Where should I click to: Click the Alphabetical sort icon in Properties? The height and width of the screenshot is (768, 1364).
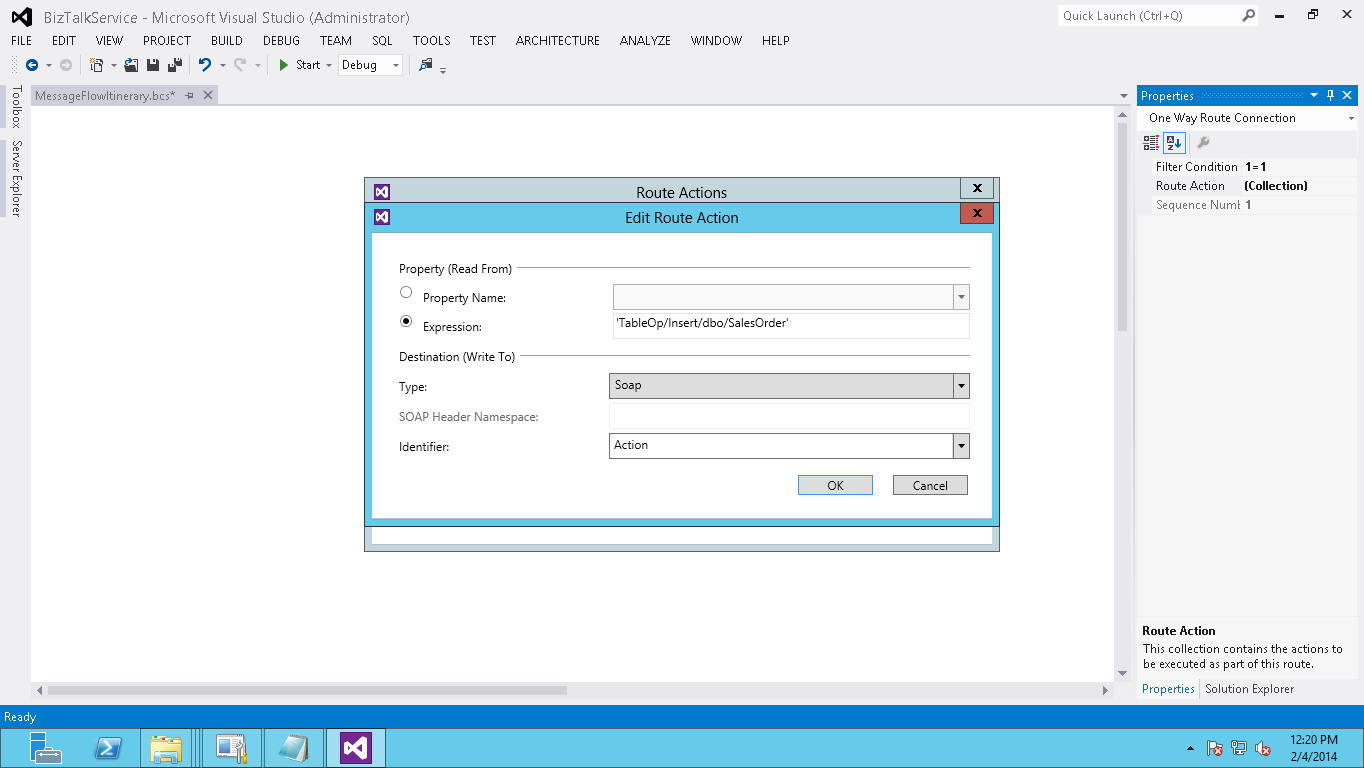point(1174,143)
